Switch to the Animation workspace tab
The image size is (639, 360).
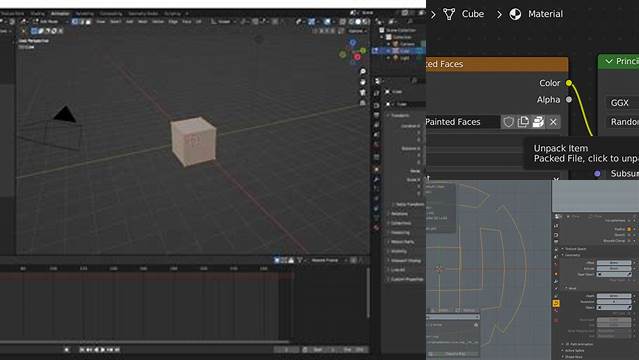point(60,13)
